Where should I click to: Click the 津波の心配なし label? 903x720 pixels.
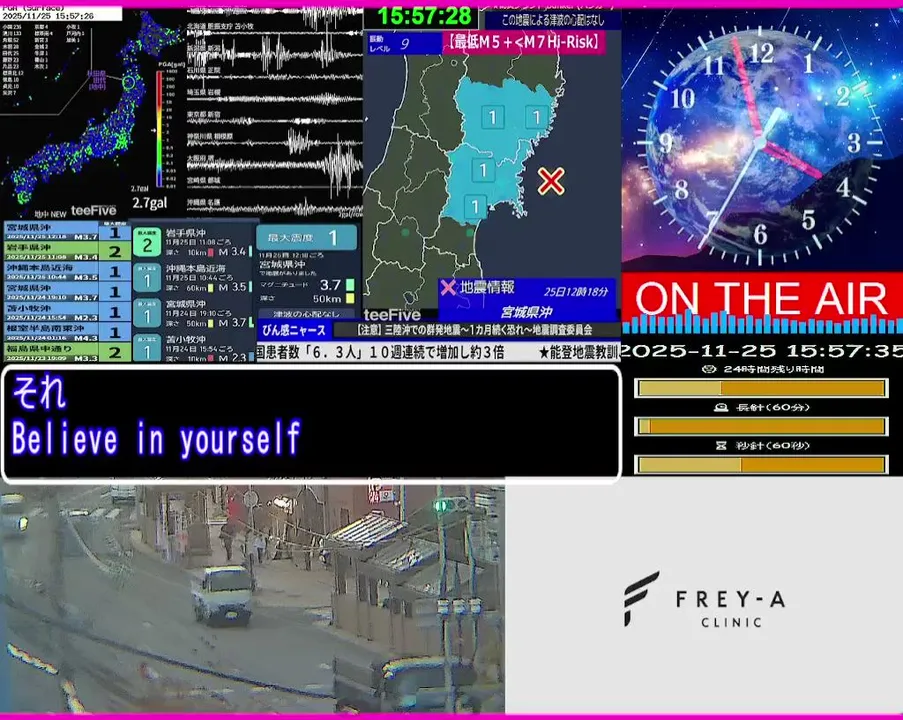306,314
